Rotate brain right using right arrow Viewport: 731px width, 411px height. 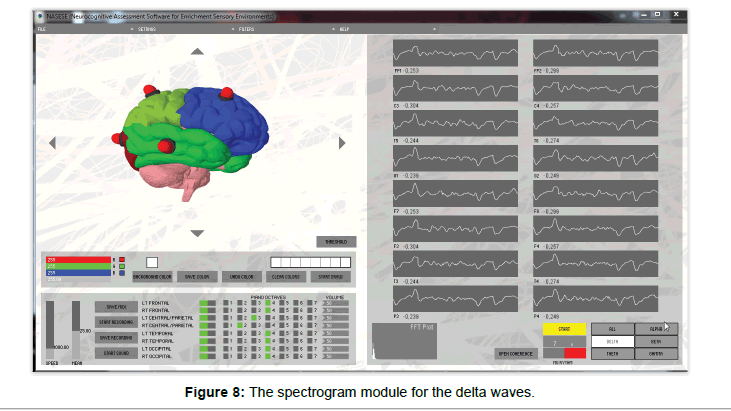click(x=341, y=142)
